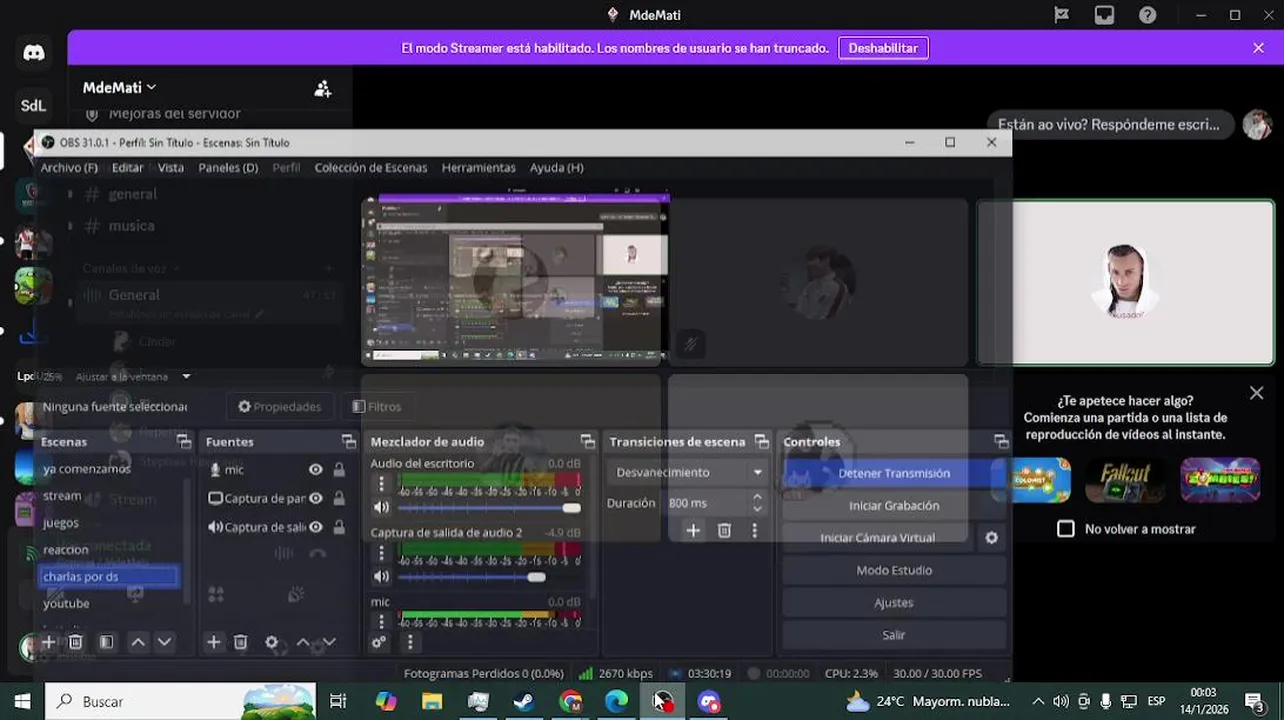Open virtual camera settings gear
Viewport: 1284px width, 720px height.
point(991,538)
